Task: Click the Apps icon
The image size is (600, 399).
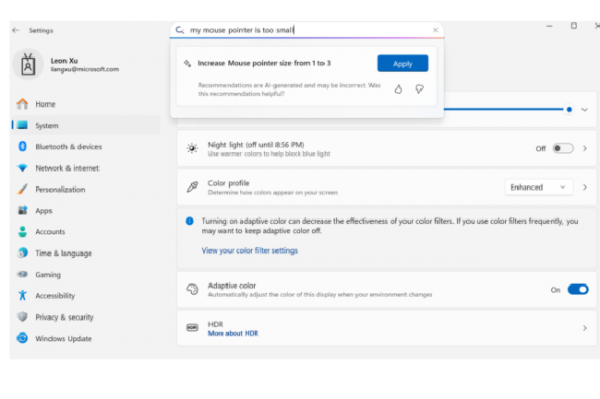Action: (22, 210)
